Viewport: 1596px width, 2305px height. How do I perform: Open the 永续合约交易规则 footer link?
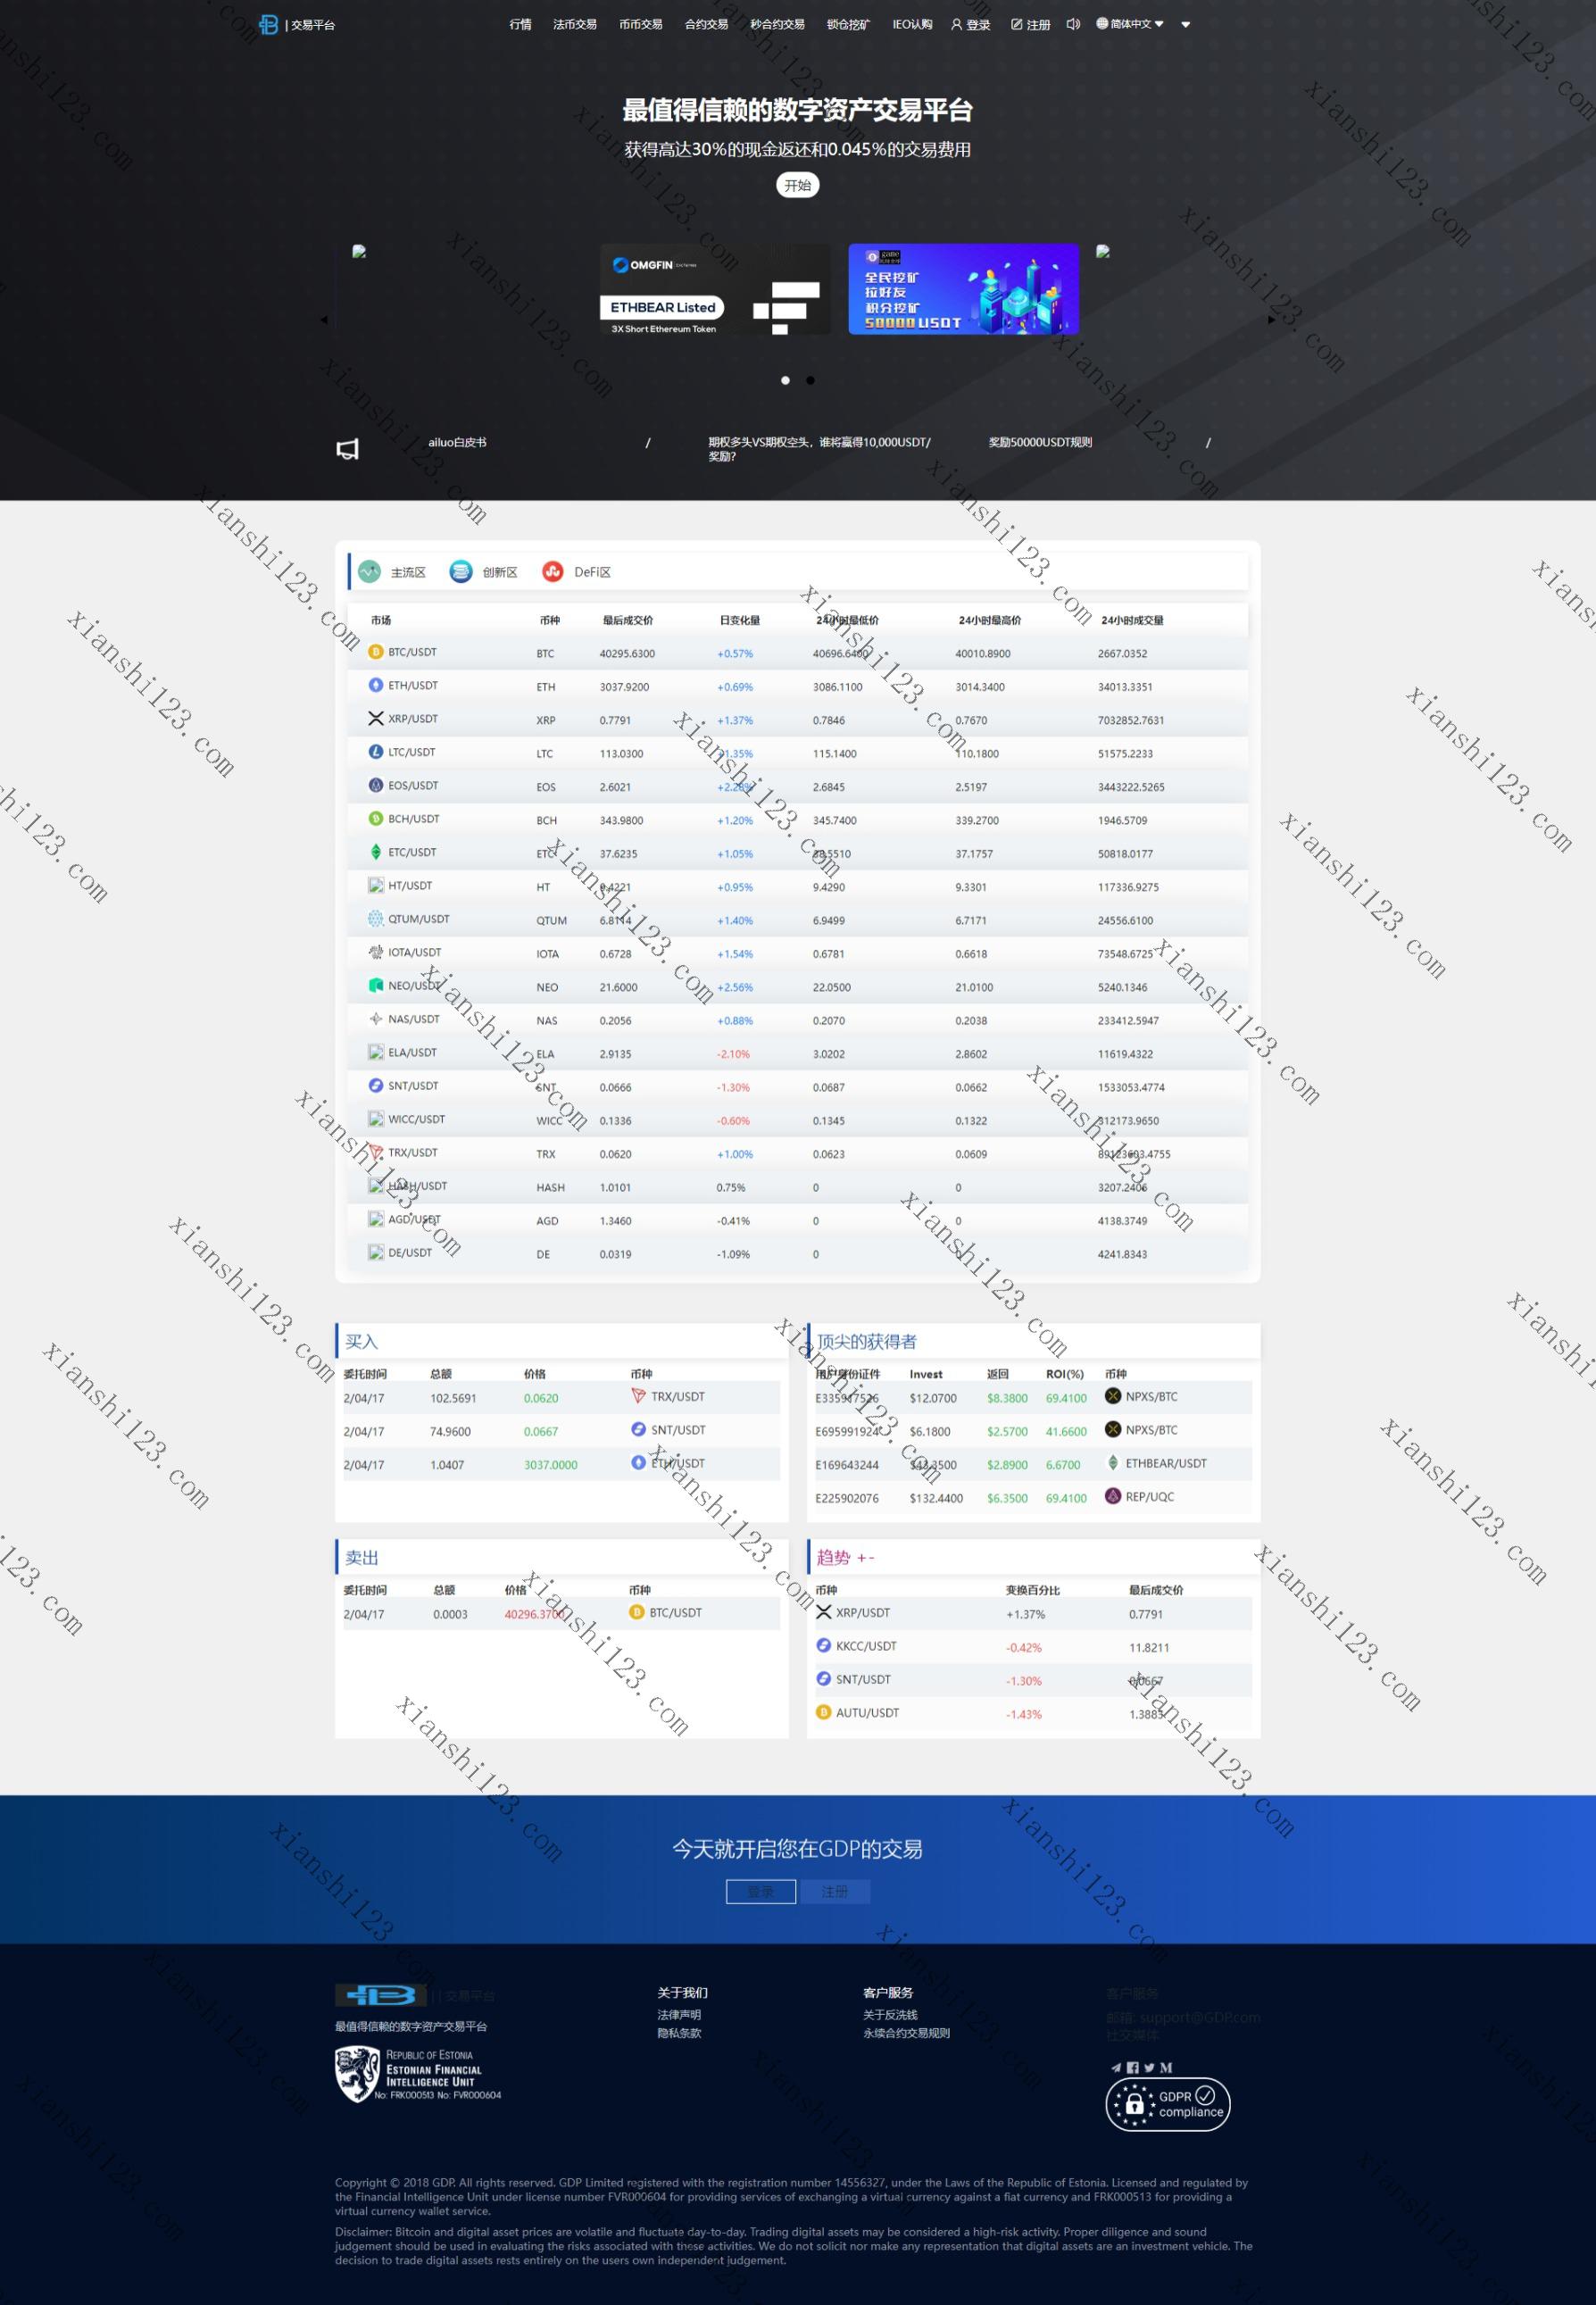coord(906,2032)
